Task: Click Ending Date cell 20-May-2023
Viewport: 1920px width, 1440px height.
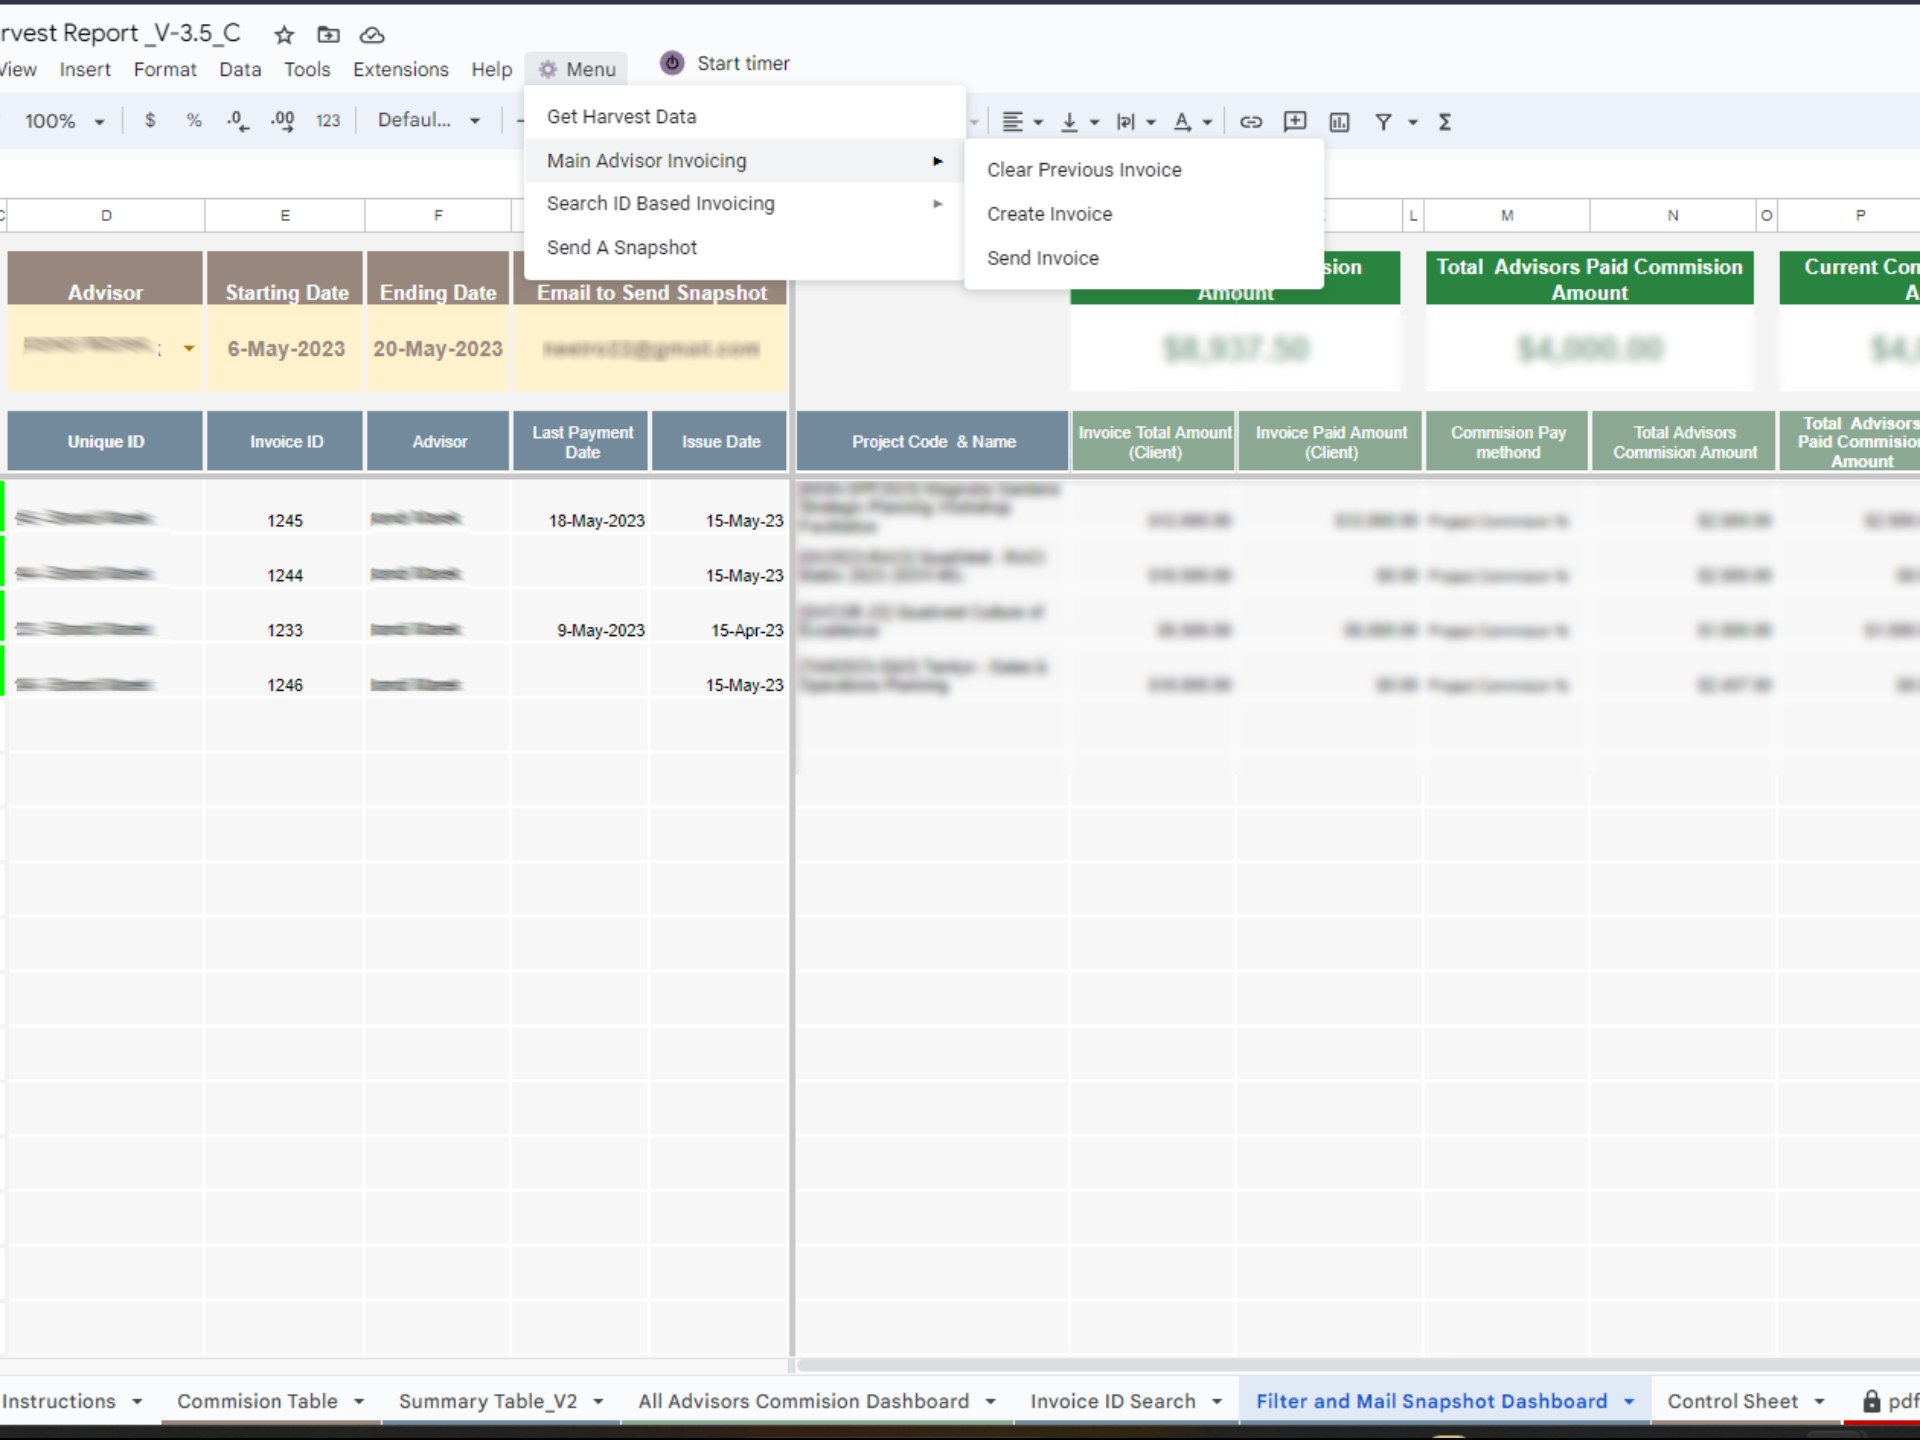Action: [438, 348]
